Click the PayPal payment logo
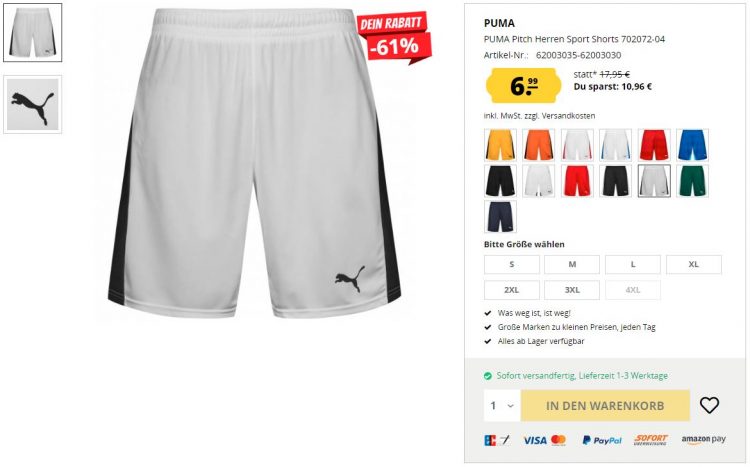Viewport: 750px width, 467px height. click(x=602, y=440)
